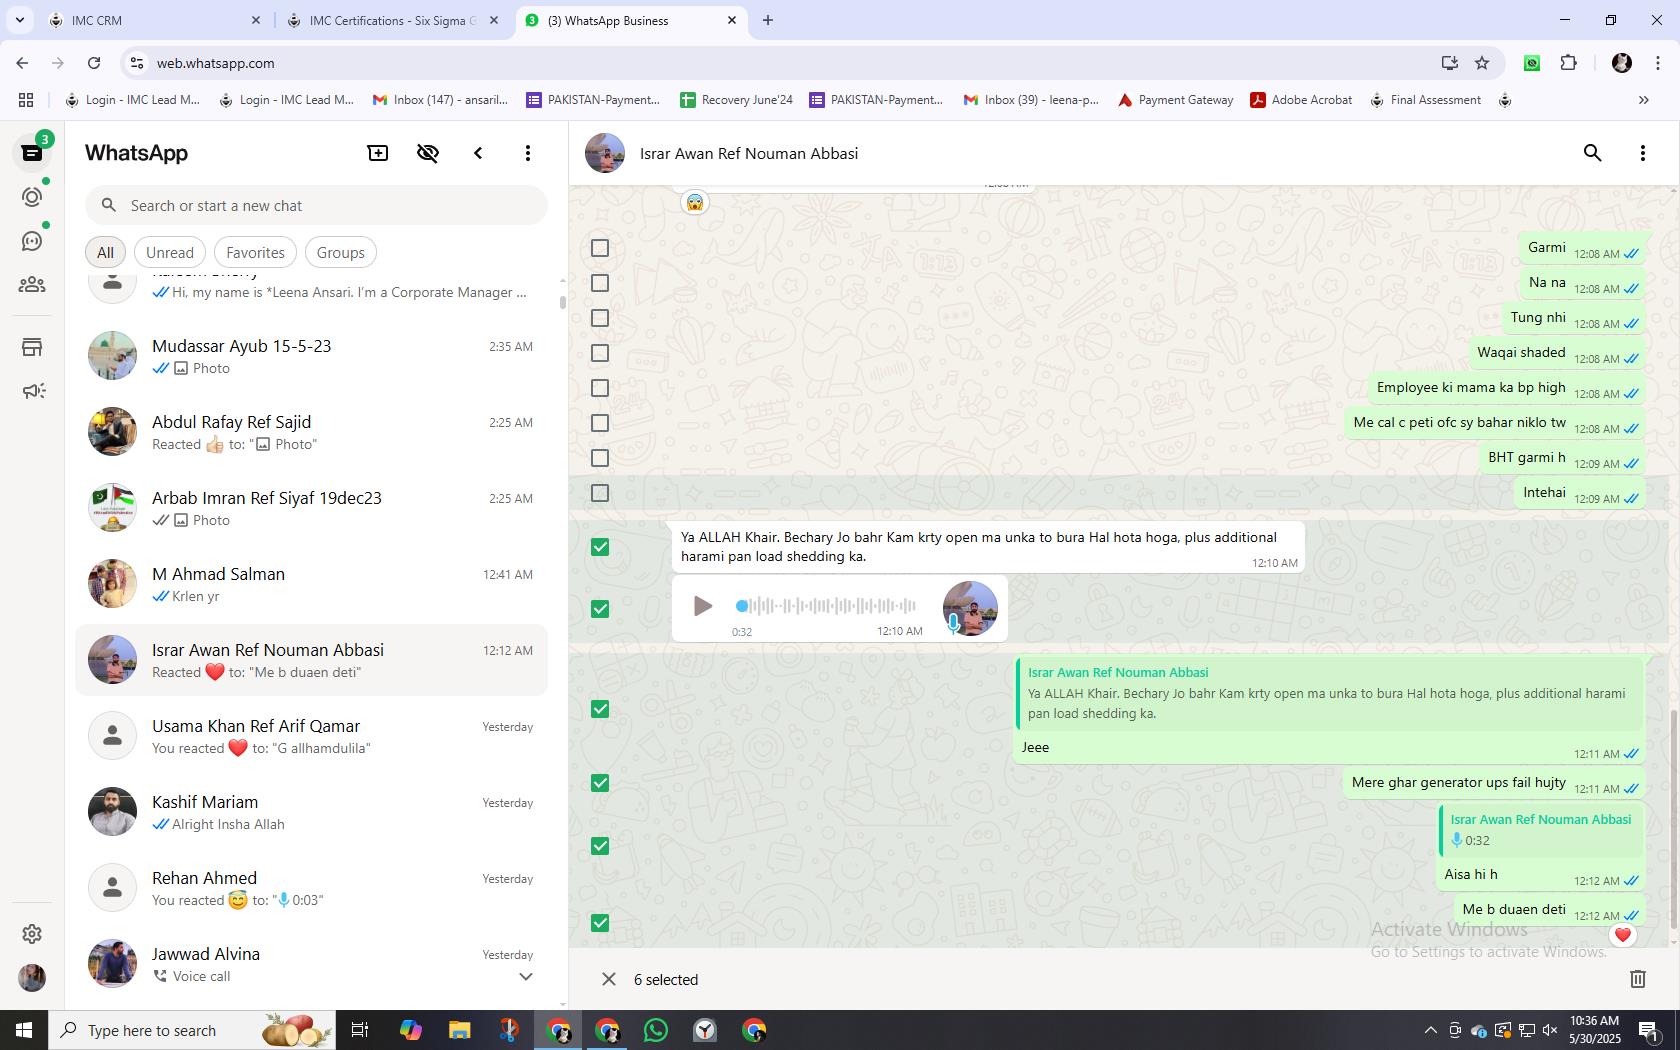This screenshot has width=1680, height=1050.
Task: Open the chat list three-dot menu
Action: tap(528, 153)
